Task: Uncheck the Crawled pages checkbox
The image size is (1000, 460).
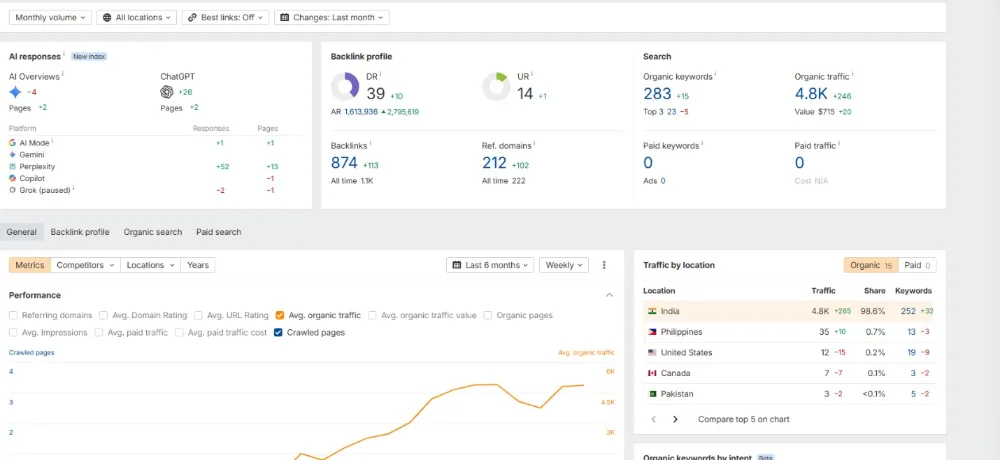Action: click(x=278, y=332)
